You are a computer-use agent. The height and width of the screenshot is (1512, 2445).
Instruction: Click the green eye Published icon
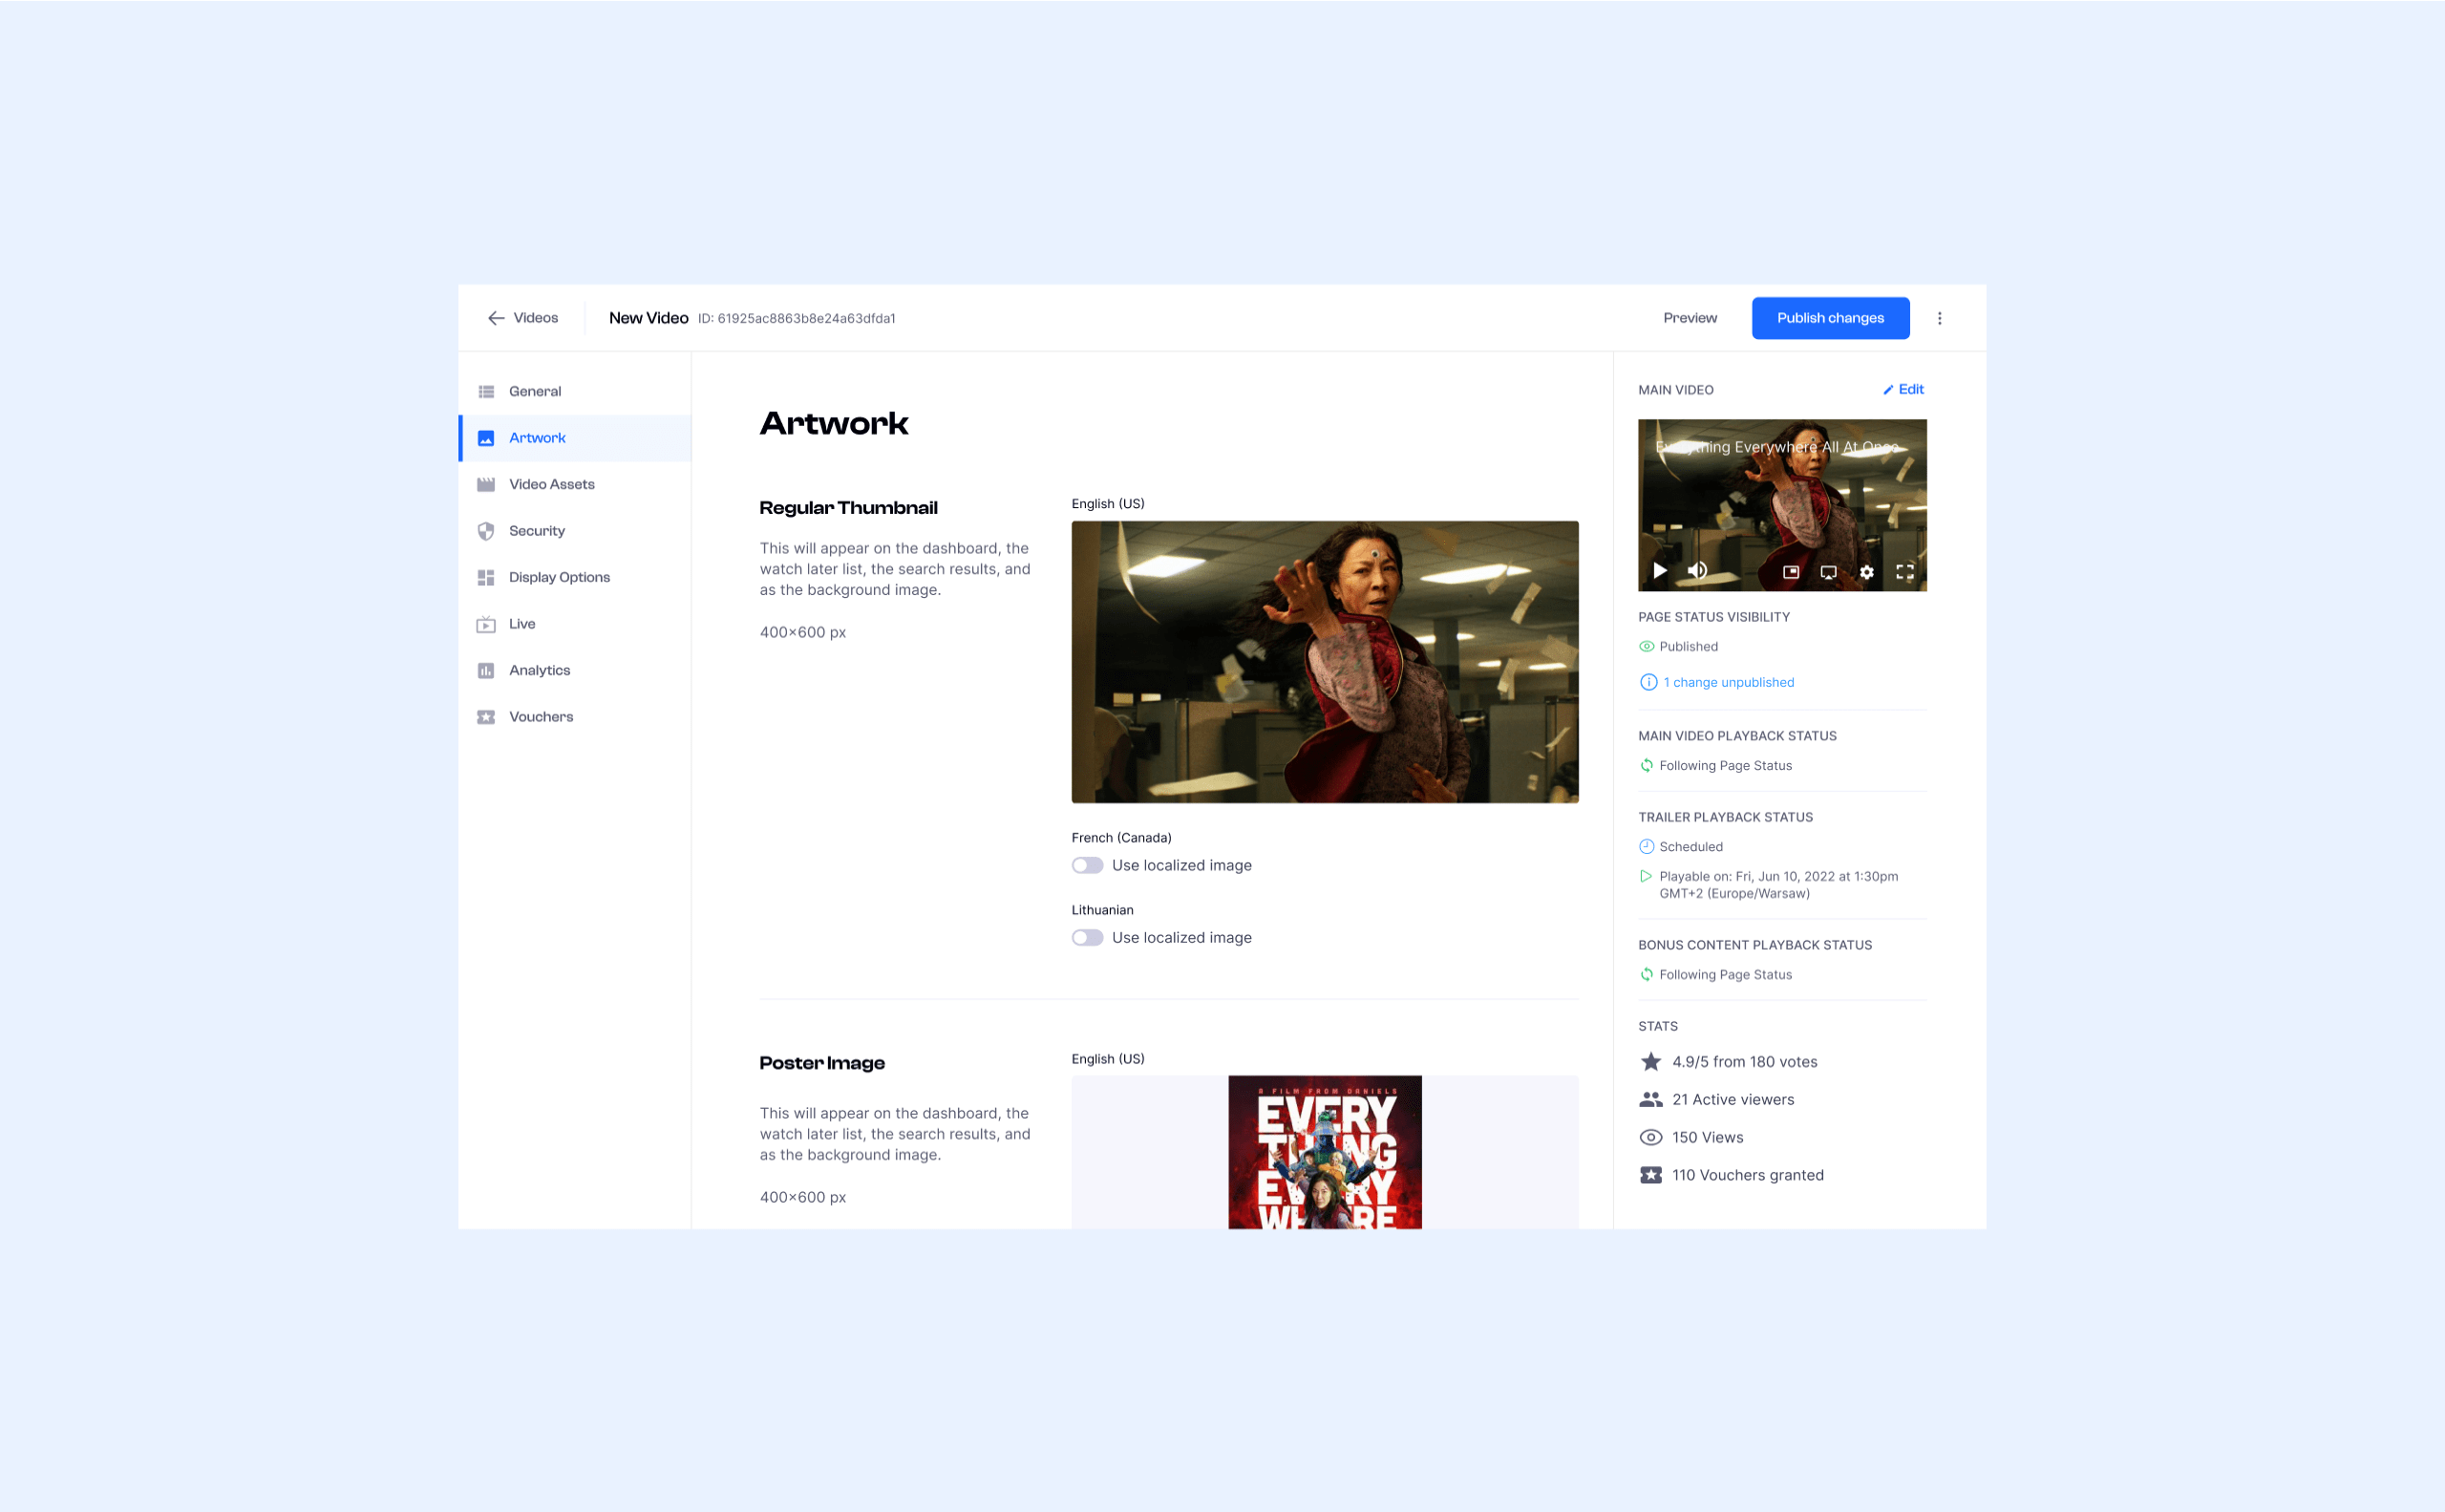1646,646
